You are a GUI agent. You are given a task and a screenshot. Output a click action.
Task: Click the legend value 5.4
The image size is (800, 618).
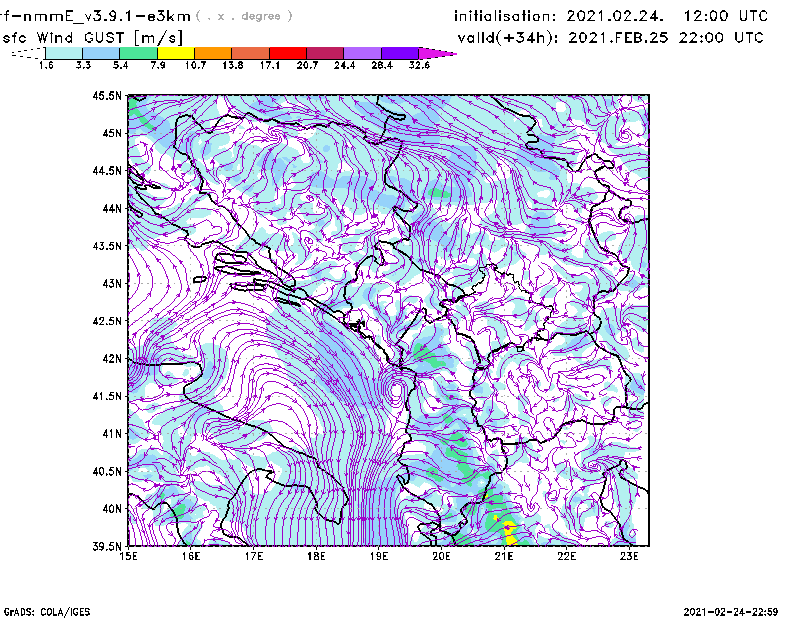(120, 65)
